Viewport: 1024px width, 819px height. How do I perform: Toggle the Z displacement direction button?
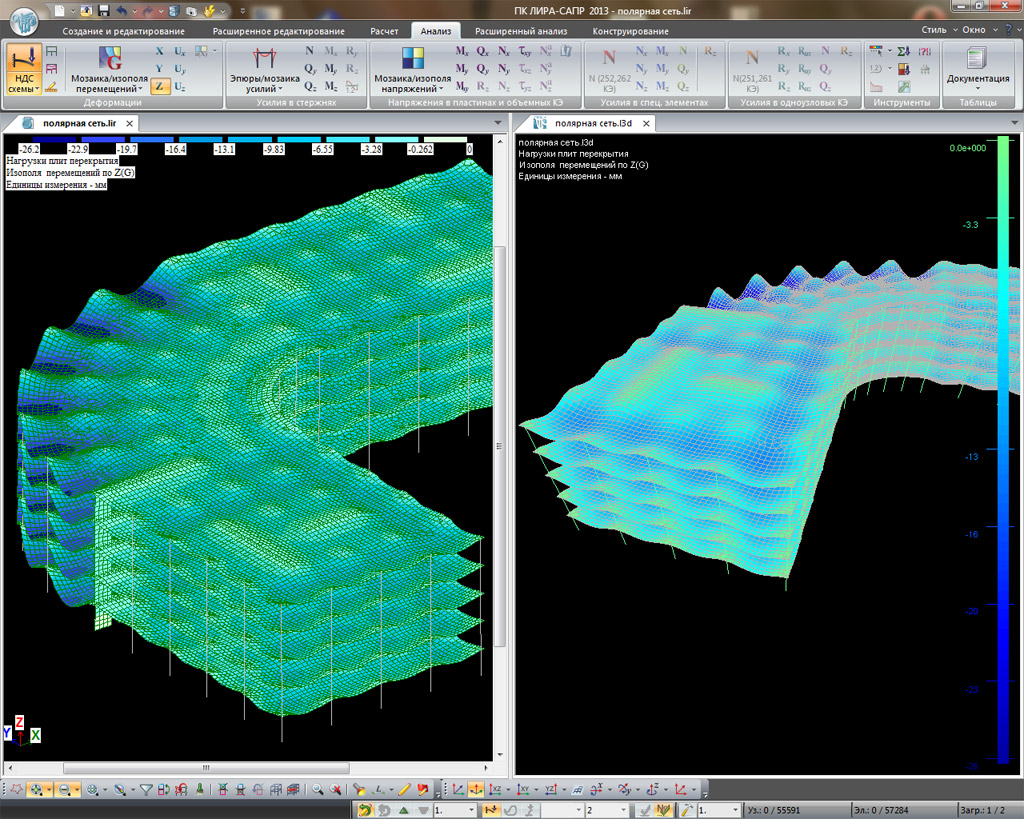click(159, 87)
